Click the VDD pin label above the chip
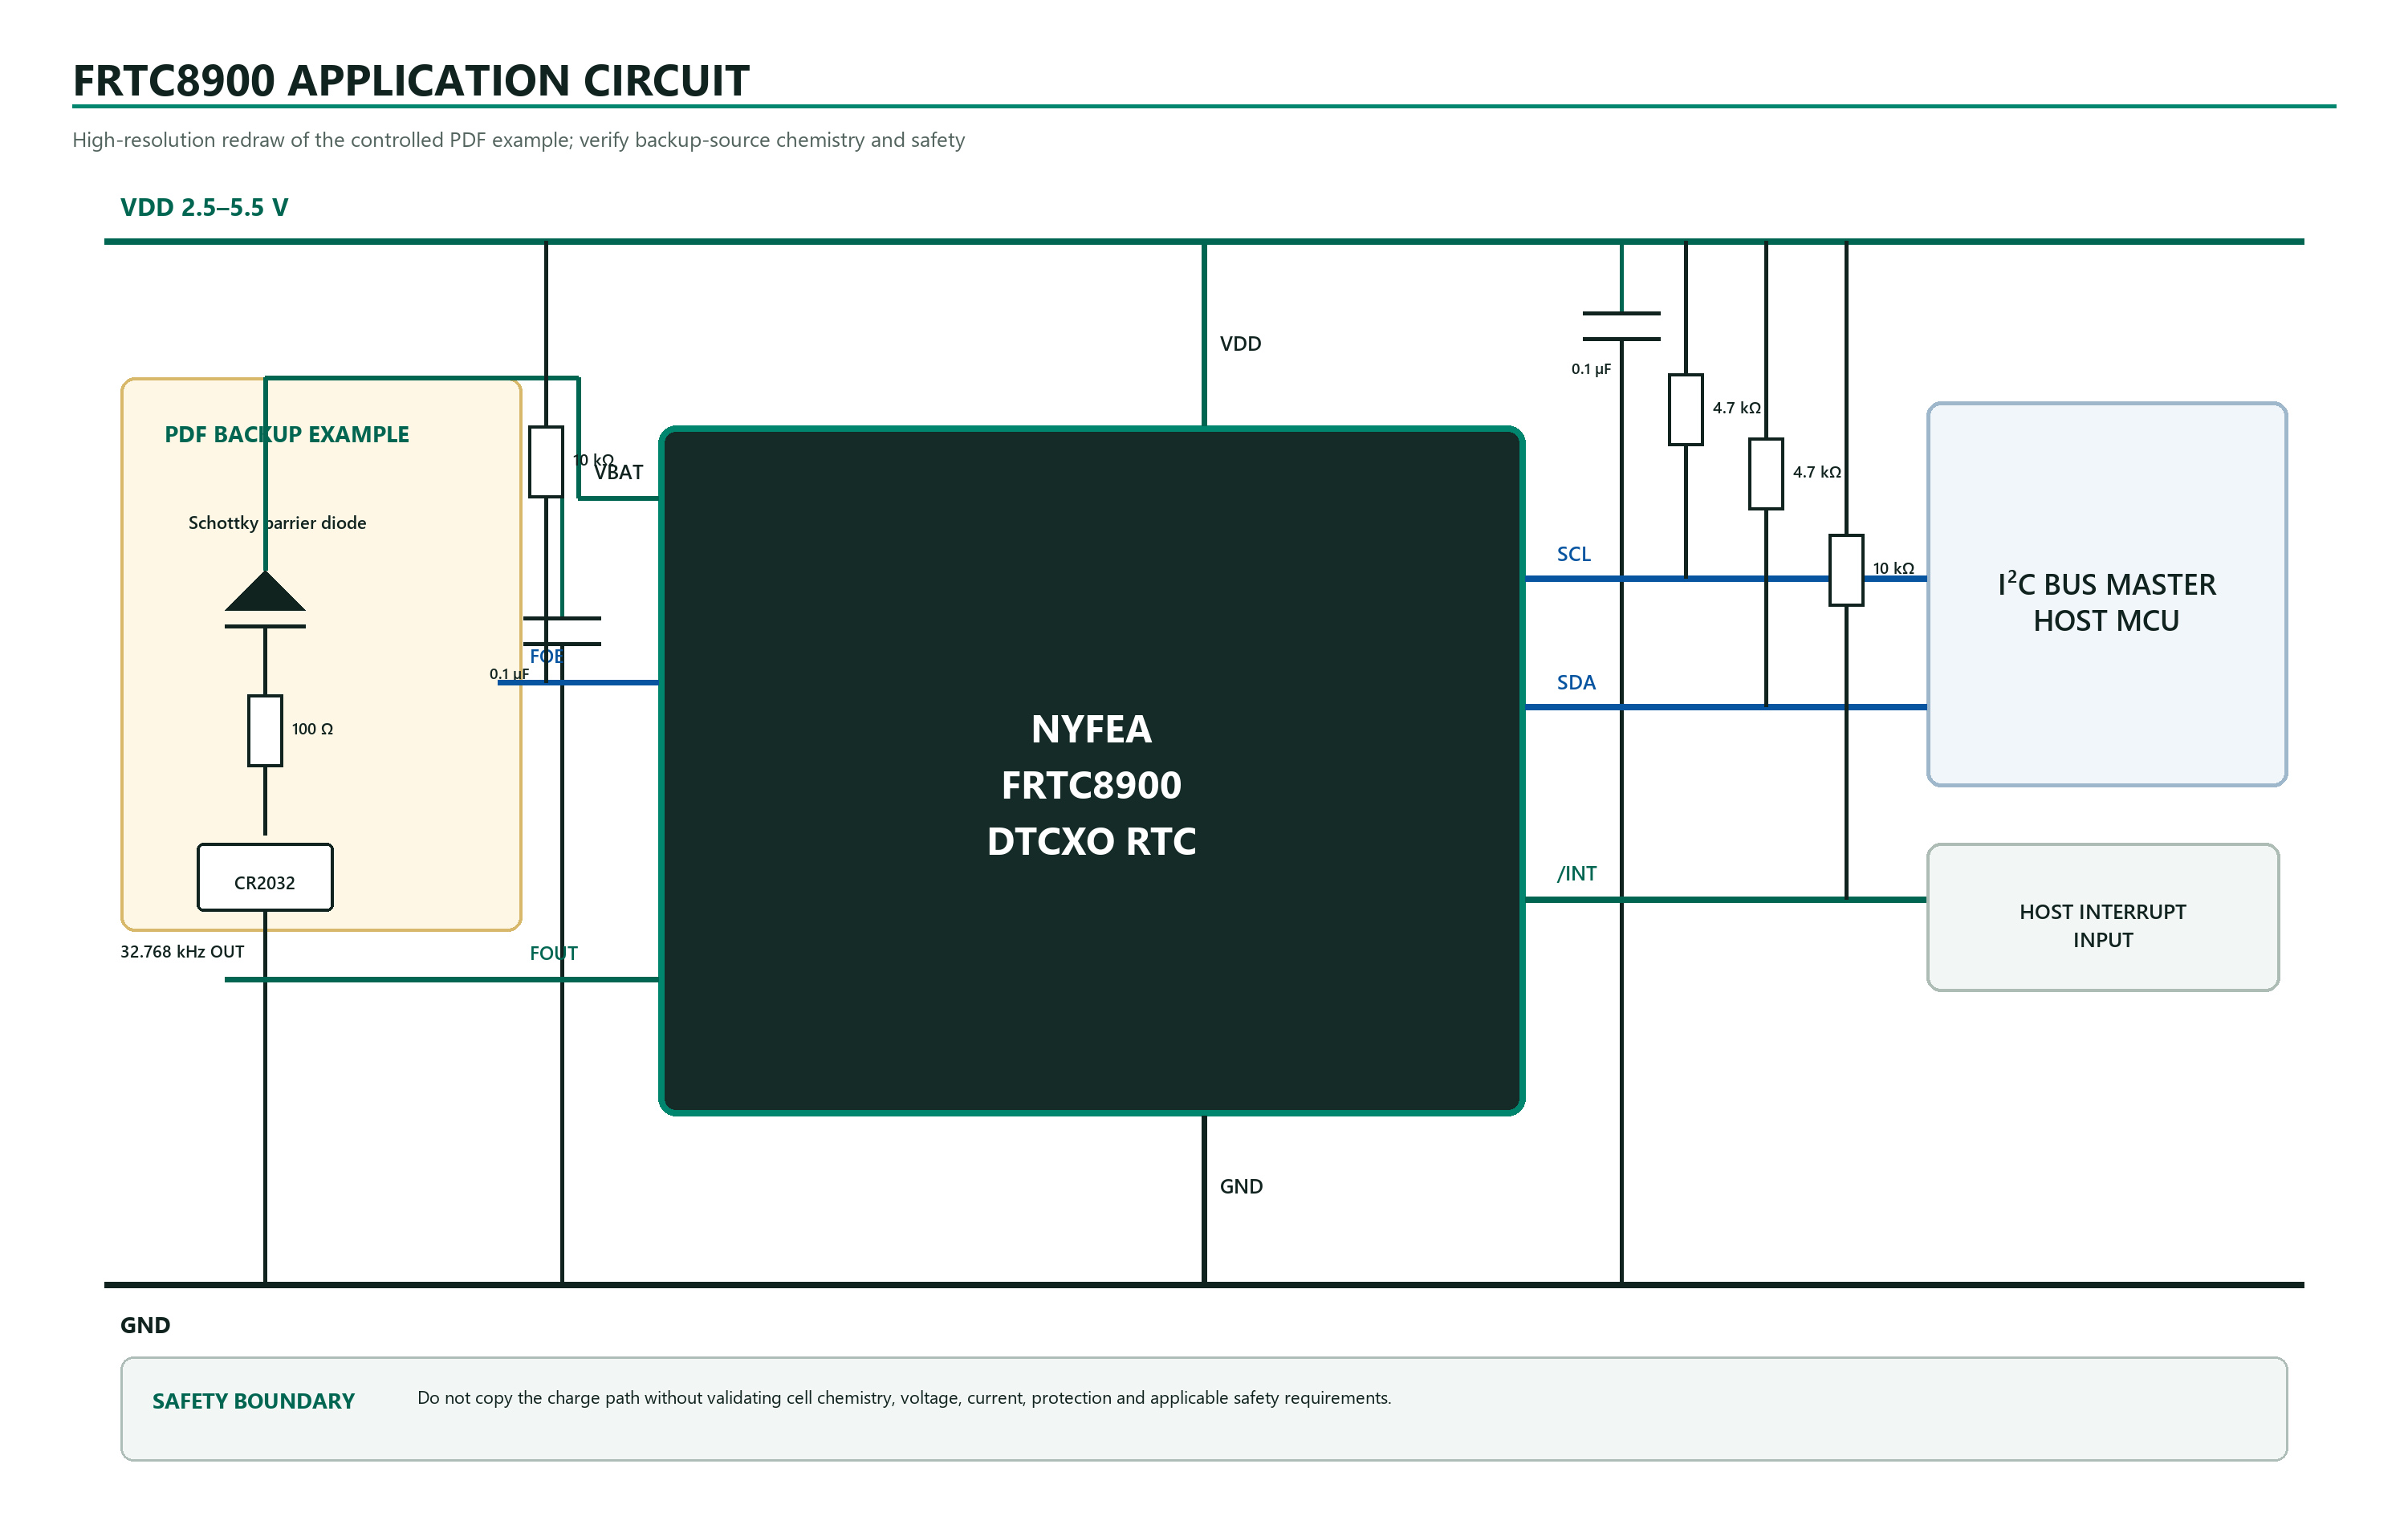 click(x=1240, y=344)
